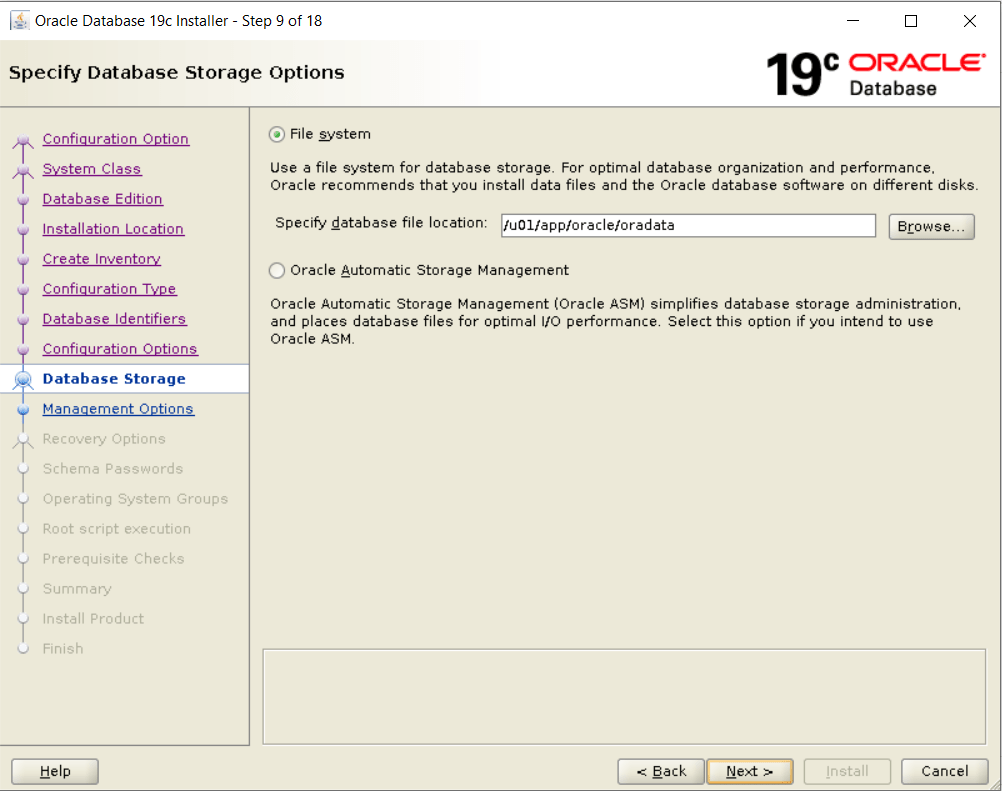Go to Configuration Option step
The image size is (1002, 791).
click(115, 139)
